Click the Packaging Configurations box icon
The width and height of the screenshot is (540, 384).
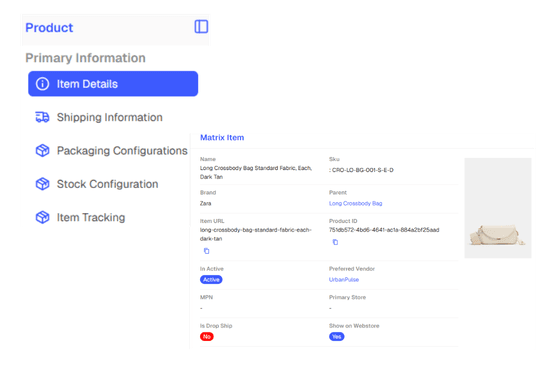[42, 151]
